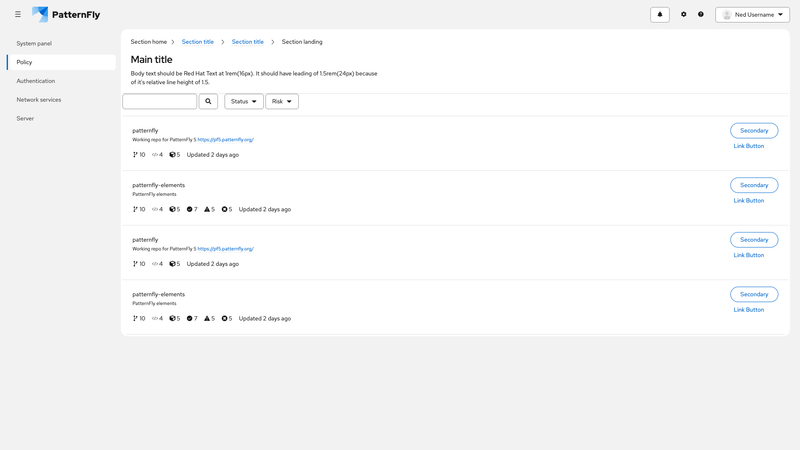This screenshot has width=800, height=450.
Task: Click first row's patternfly title
Action: click(145, 131)
